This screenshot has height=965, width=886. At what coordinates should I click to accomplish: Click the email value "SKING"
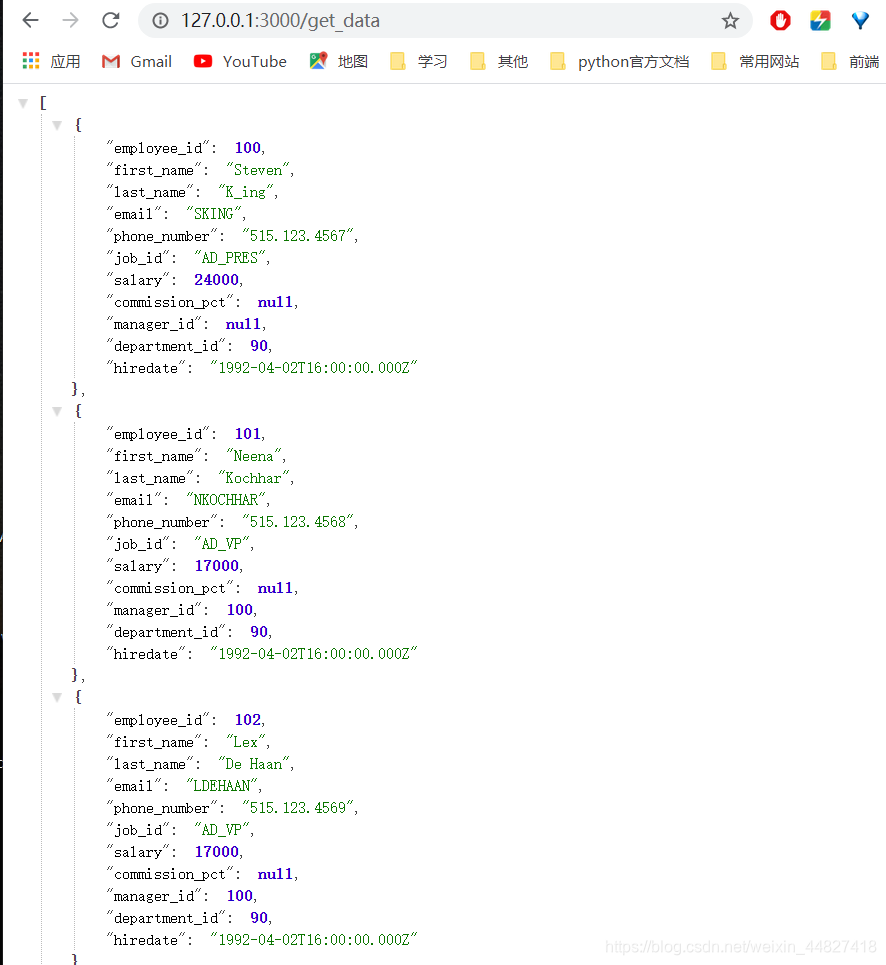(214, 214)
